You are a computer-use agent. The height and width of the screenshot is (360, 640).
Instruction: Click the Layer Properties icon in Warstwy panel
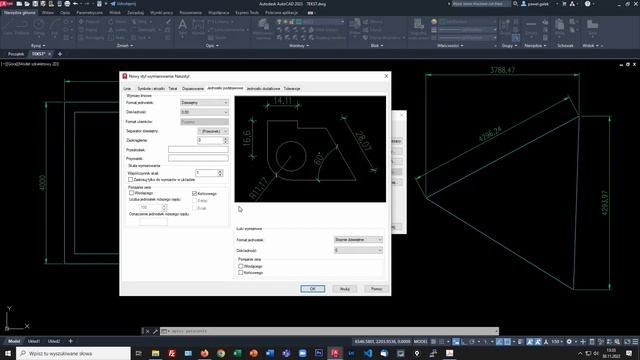pyautogui.click(x=263, y=25)
